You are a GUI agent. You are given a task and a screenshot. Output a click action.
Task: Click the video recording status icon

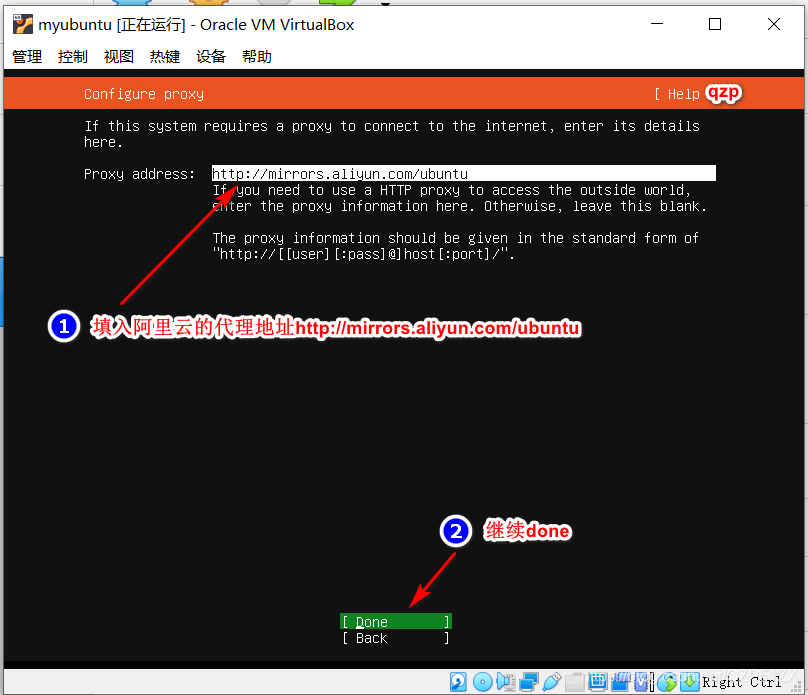pos(620,682)
